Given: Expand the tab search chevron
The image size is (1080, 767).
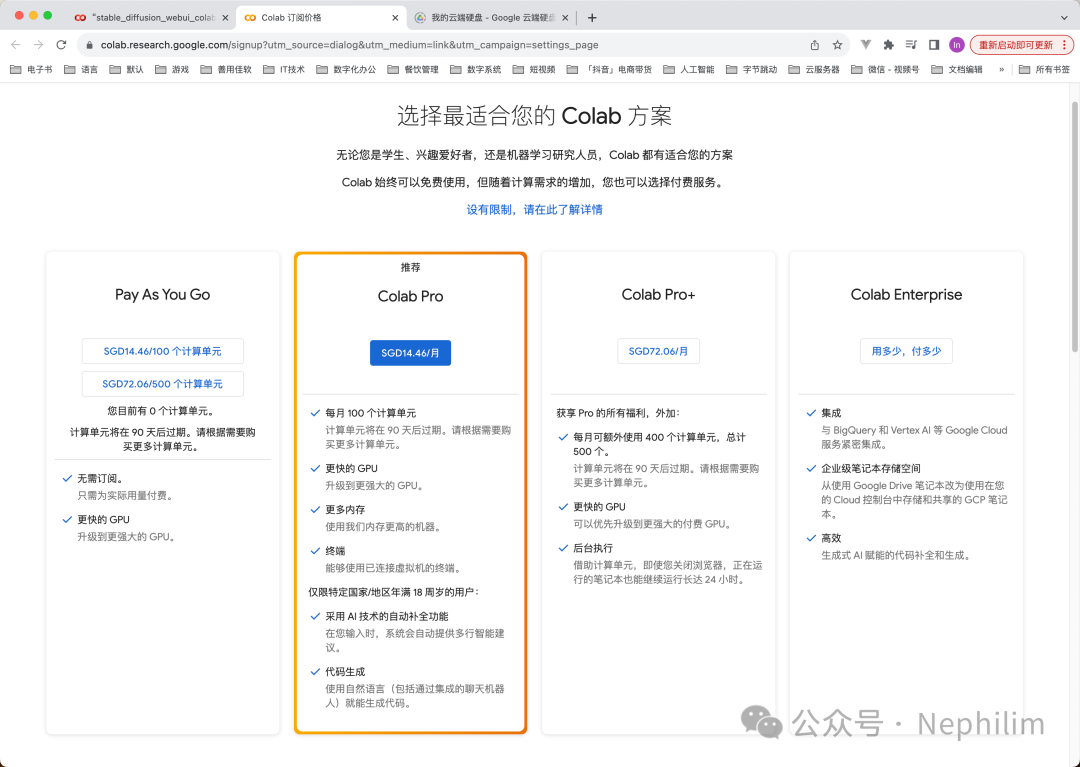Looking at the screenshot, I should (1064, 18).
